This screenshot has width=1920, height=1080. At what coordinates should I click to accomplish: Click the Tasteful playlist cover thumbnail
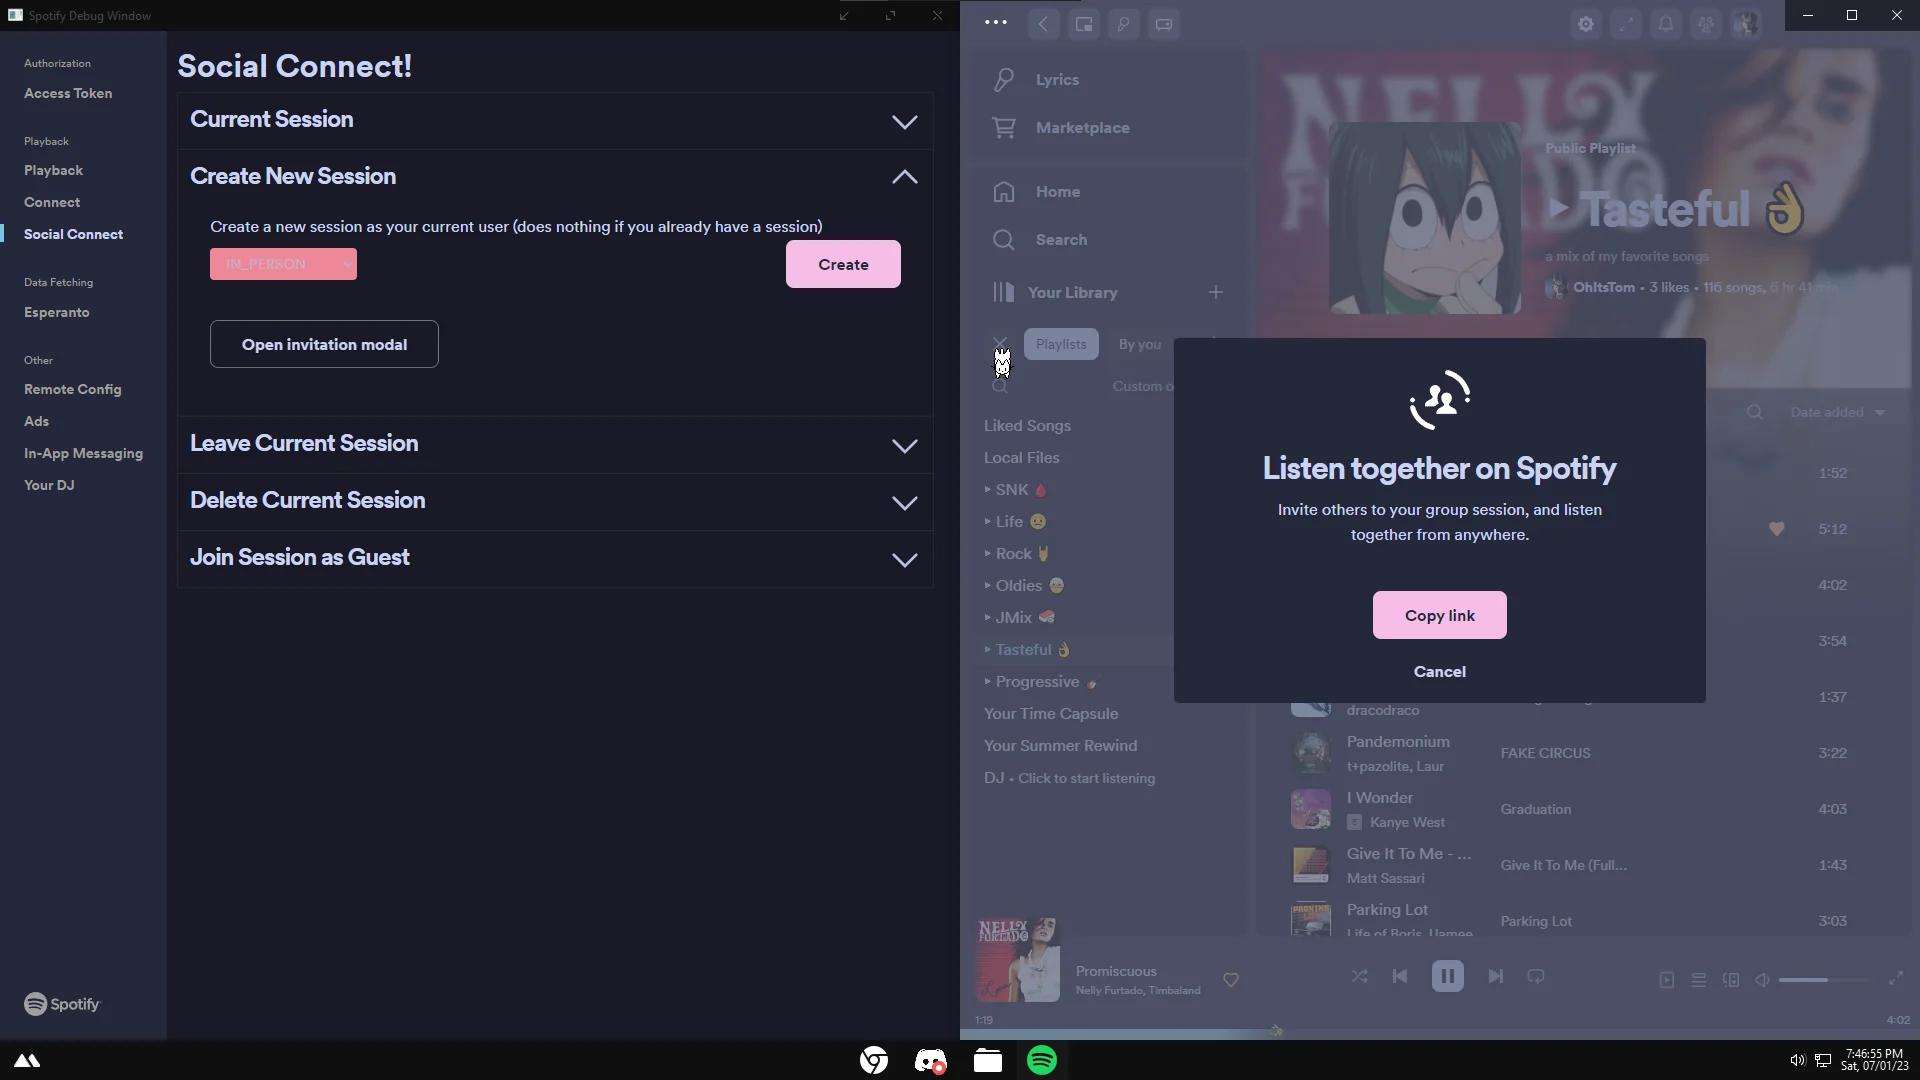coord(1424,218)
